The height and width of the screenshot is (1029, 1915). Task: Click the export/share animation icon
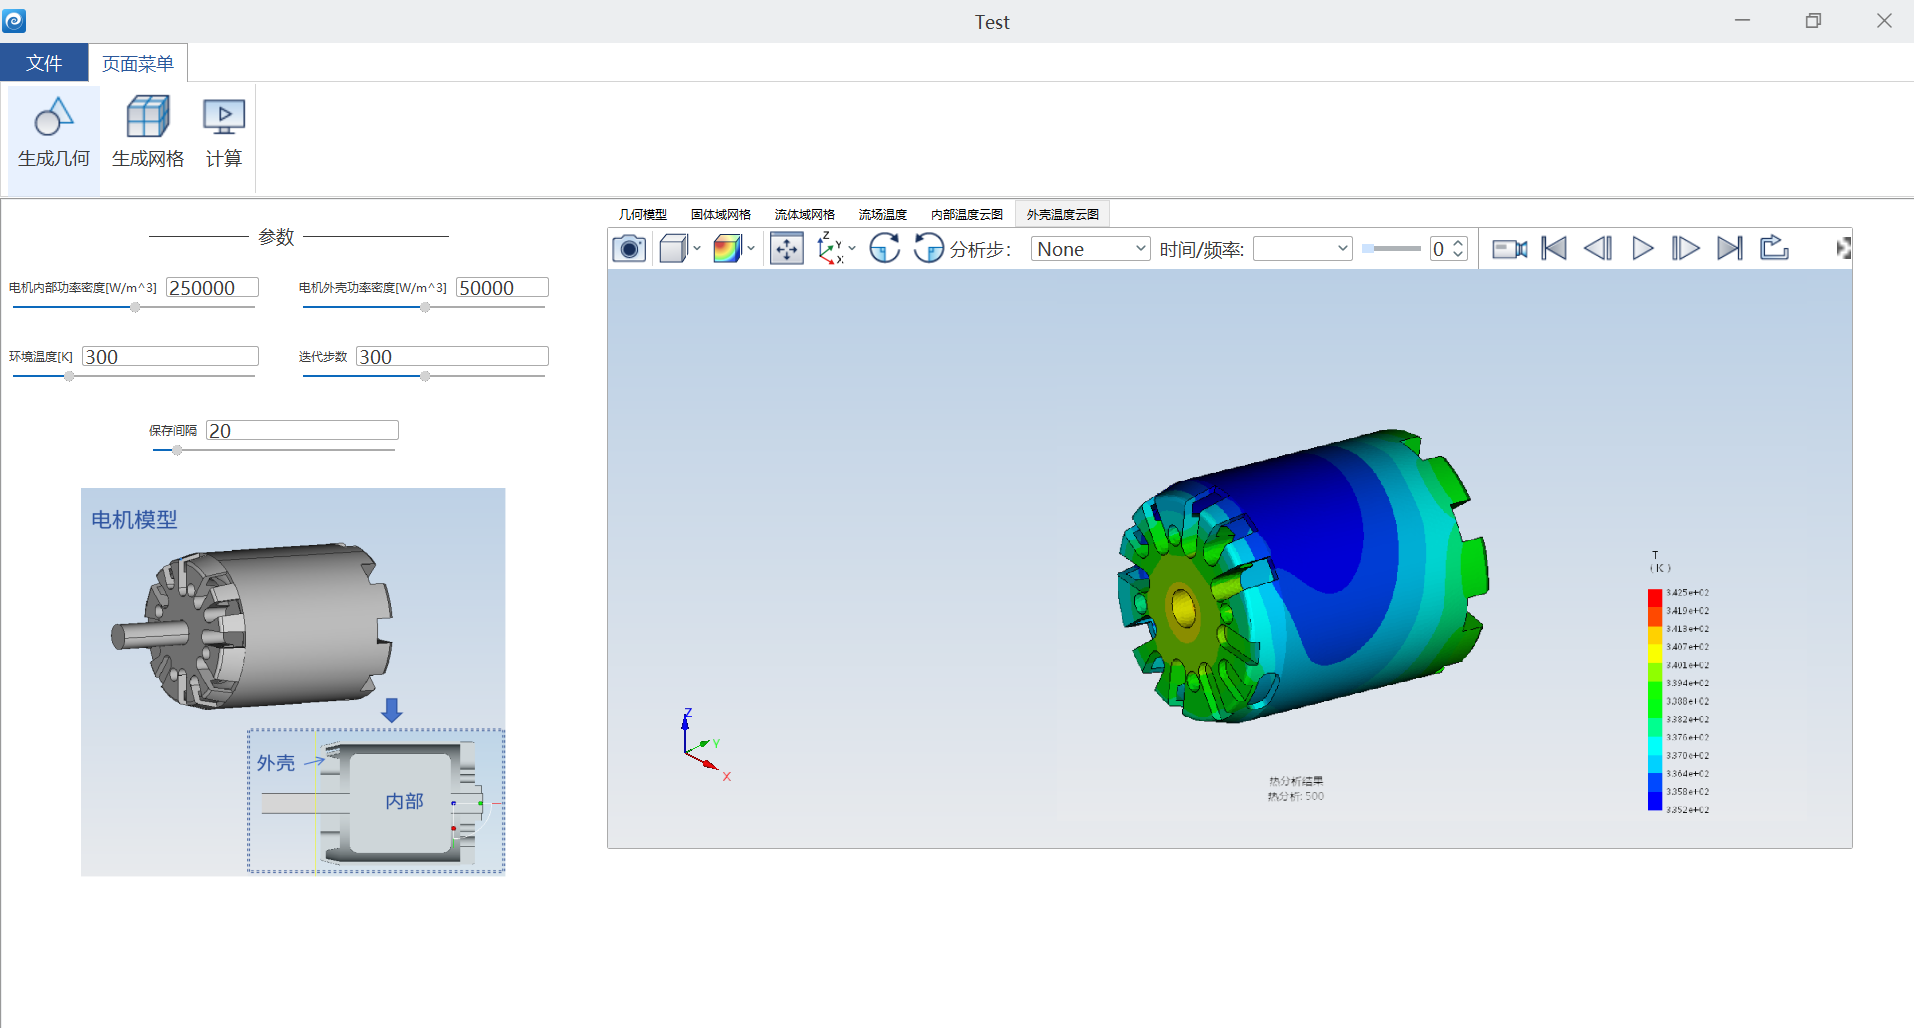coord(1774,247)
